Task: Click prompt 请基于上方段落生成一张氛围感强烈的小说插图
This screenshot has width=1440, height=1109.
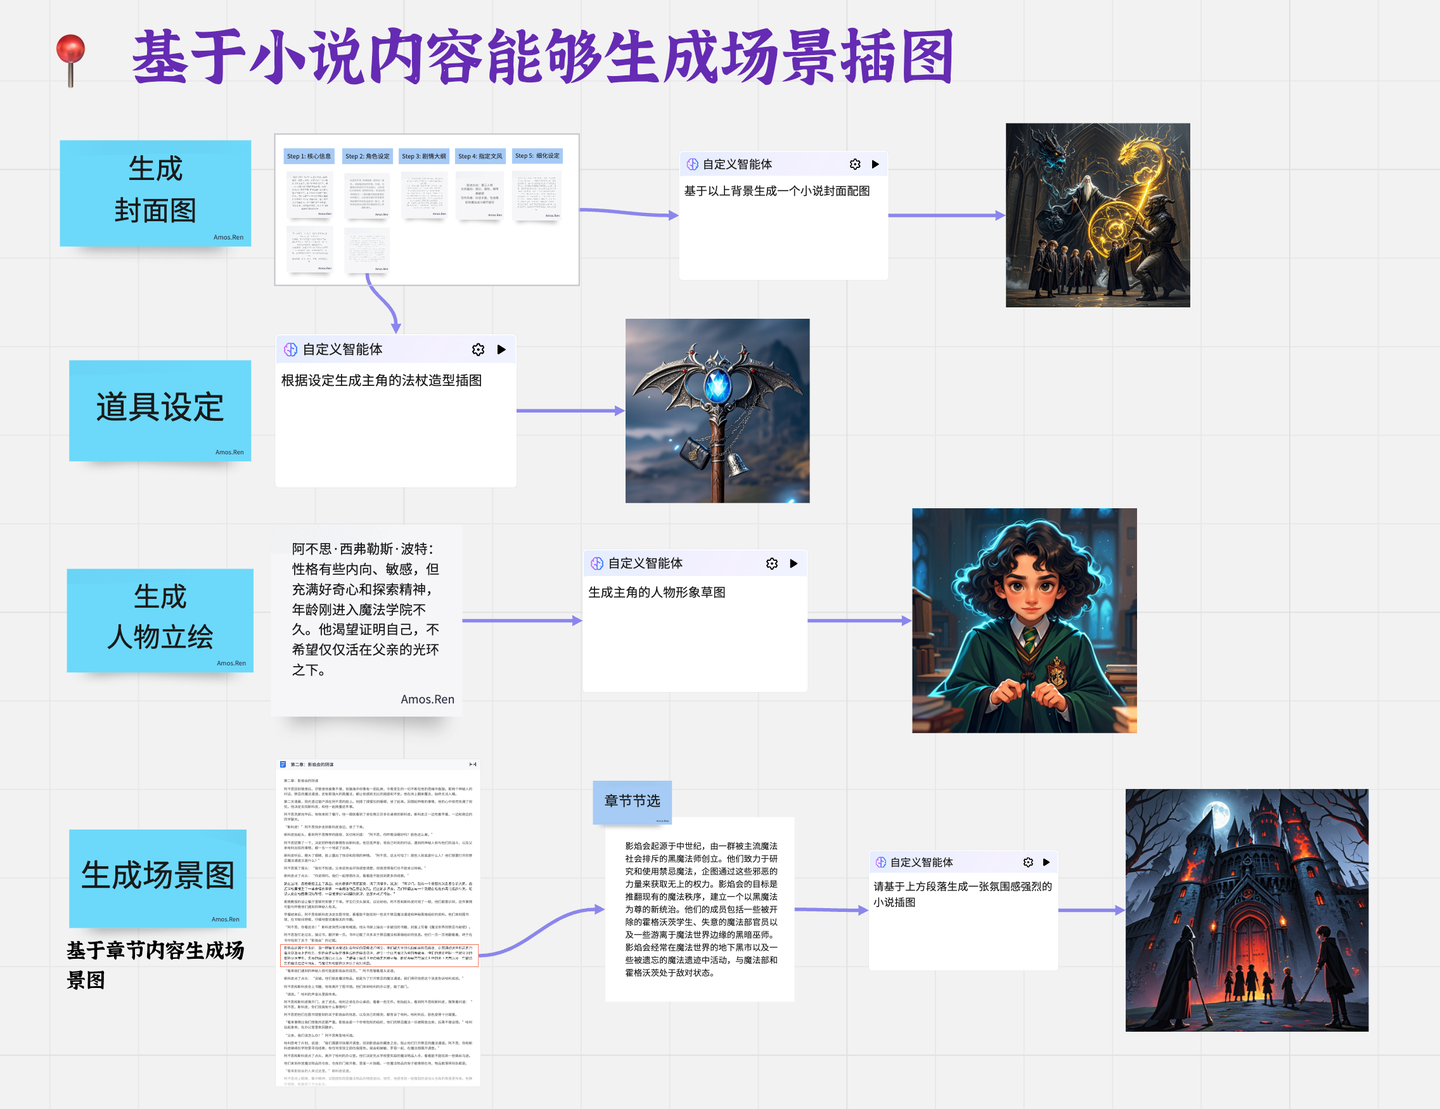Action: coord(962,894)
